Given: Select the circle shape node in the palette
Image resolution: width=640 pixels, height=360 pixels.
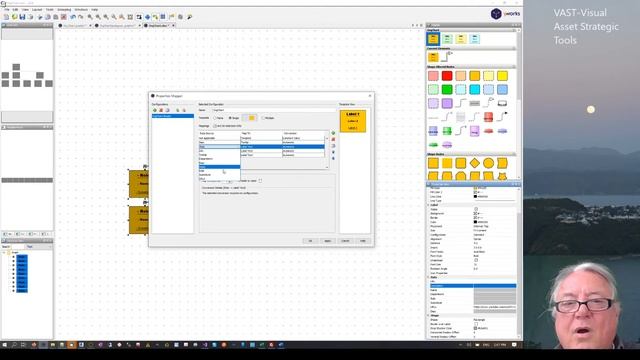Looking at the screenshot, I should coord(488,163).
